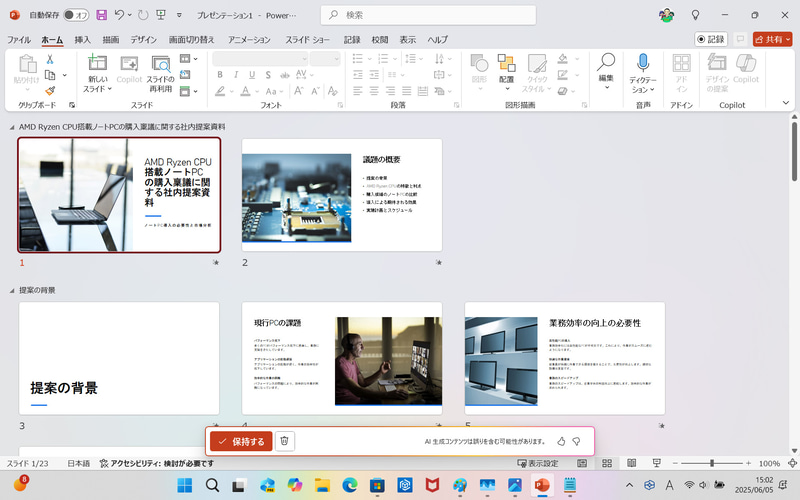Click the accessibility status message

click(157, 463)
